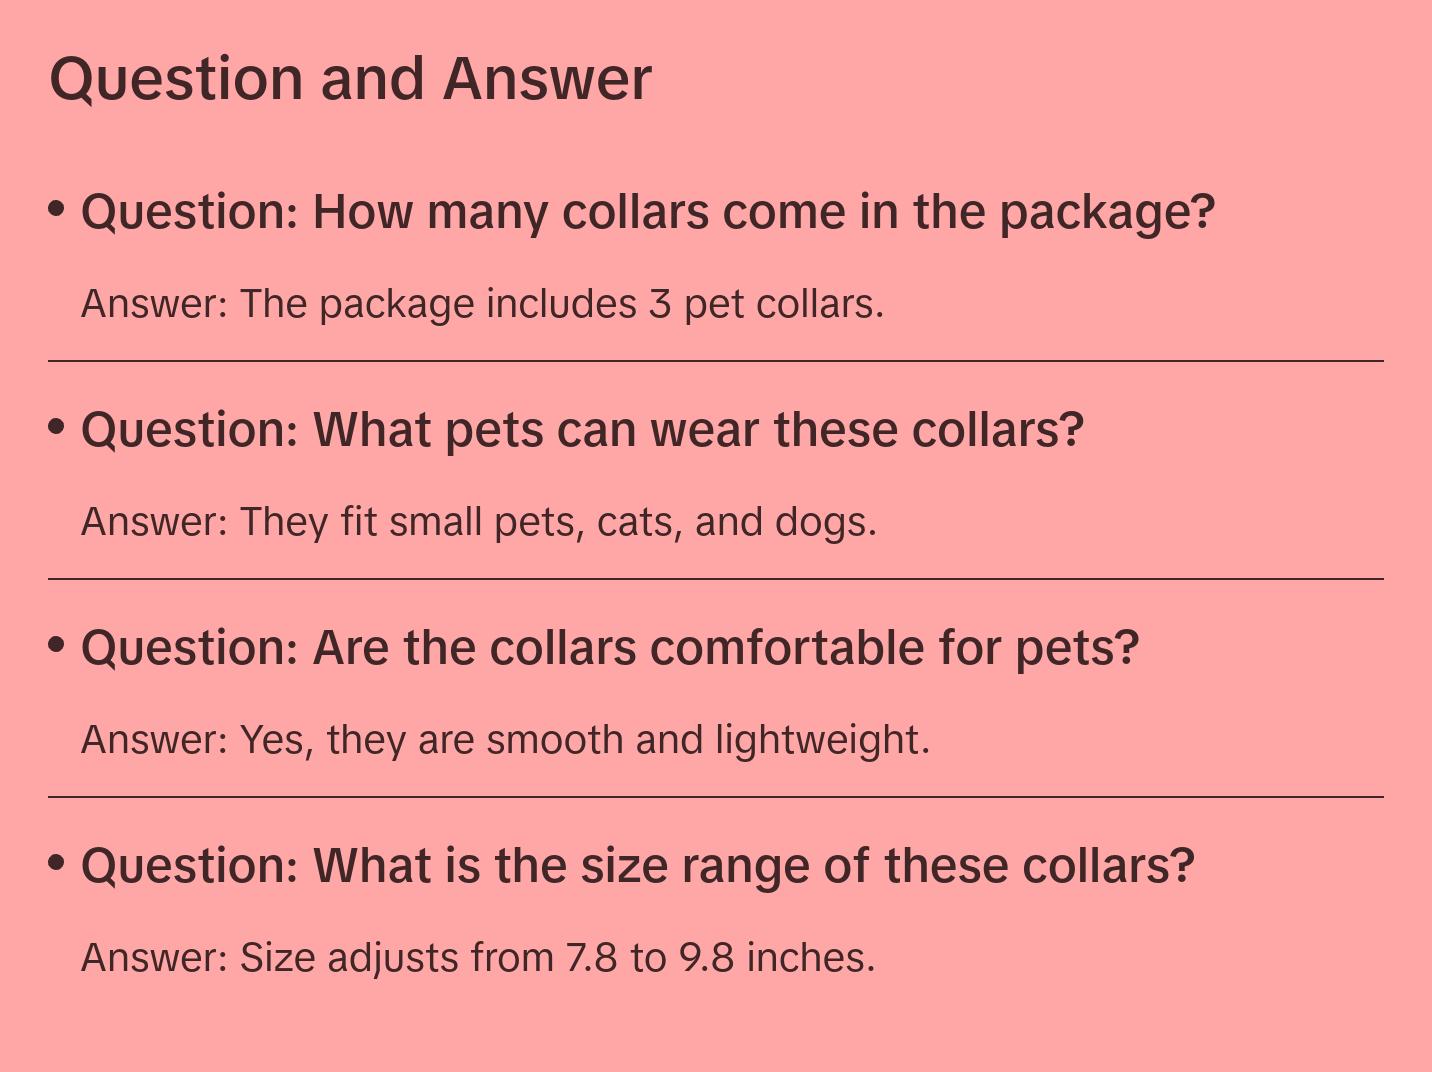Click the answer 'Yes, they are smooth and lightweight'
1432x1072 pixels.
tap(505, 740)
